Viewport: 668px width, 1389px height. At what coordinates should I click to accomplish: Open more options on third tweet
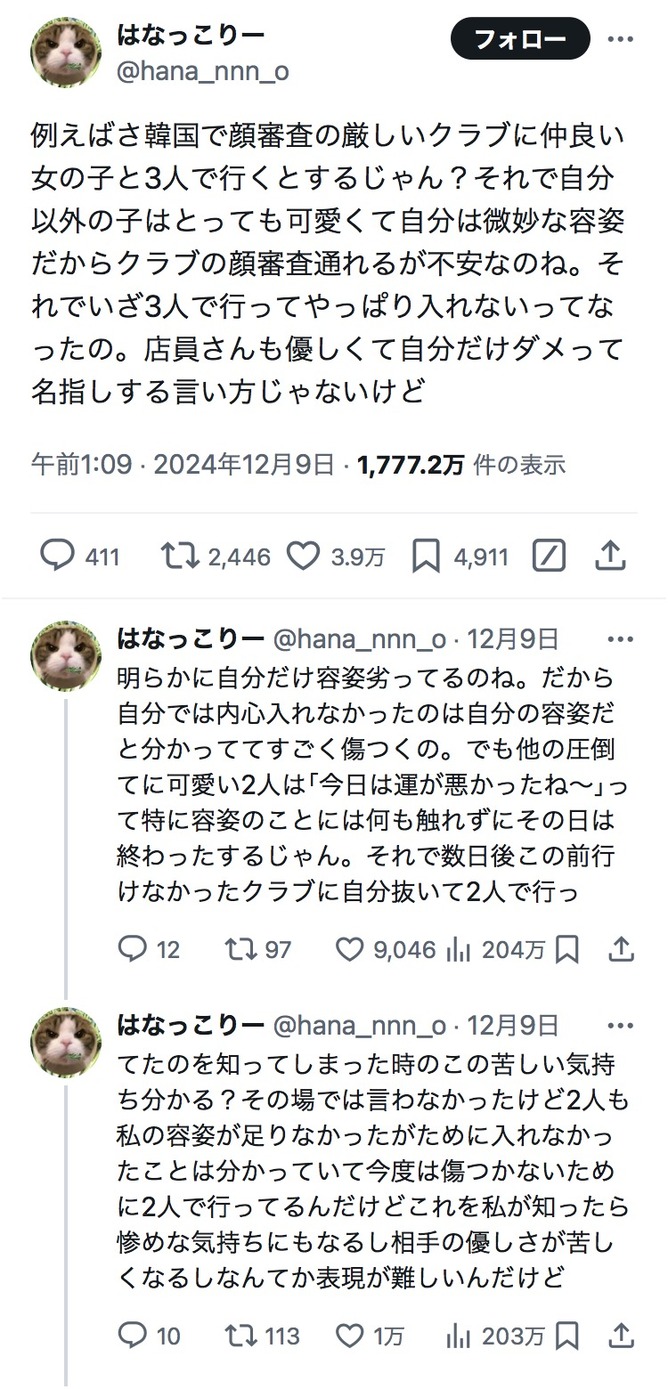point(621,1025)
